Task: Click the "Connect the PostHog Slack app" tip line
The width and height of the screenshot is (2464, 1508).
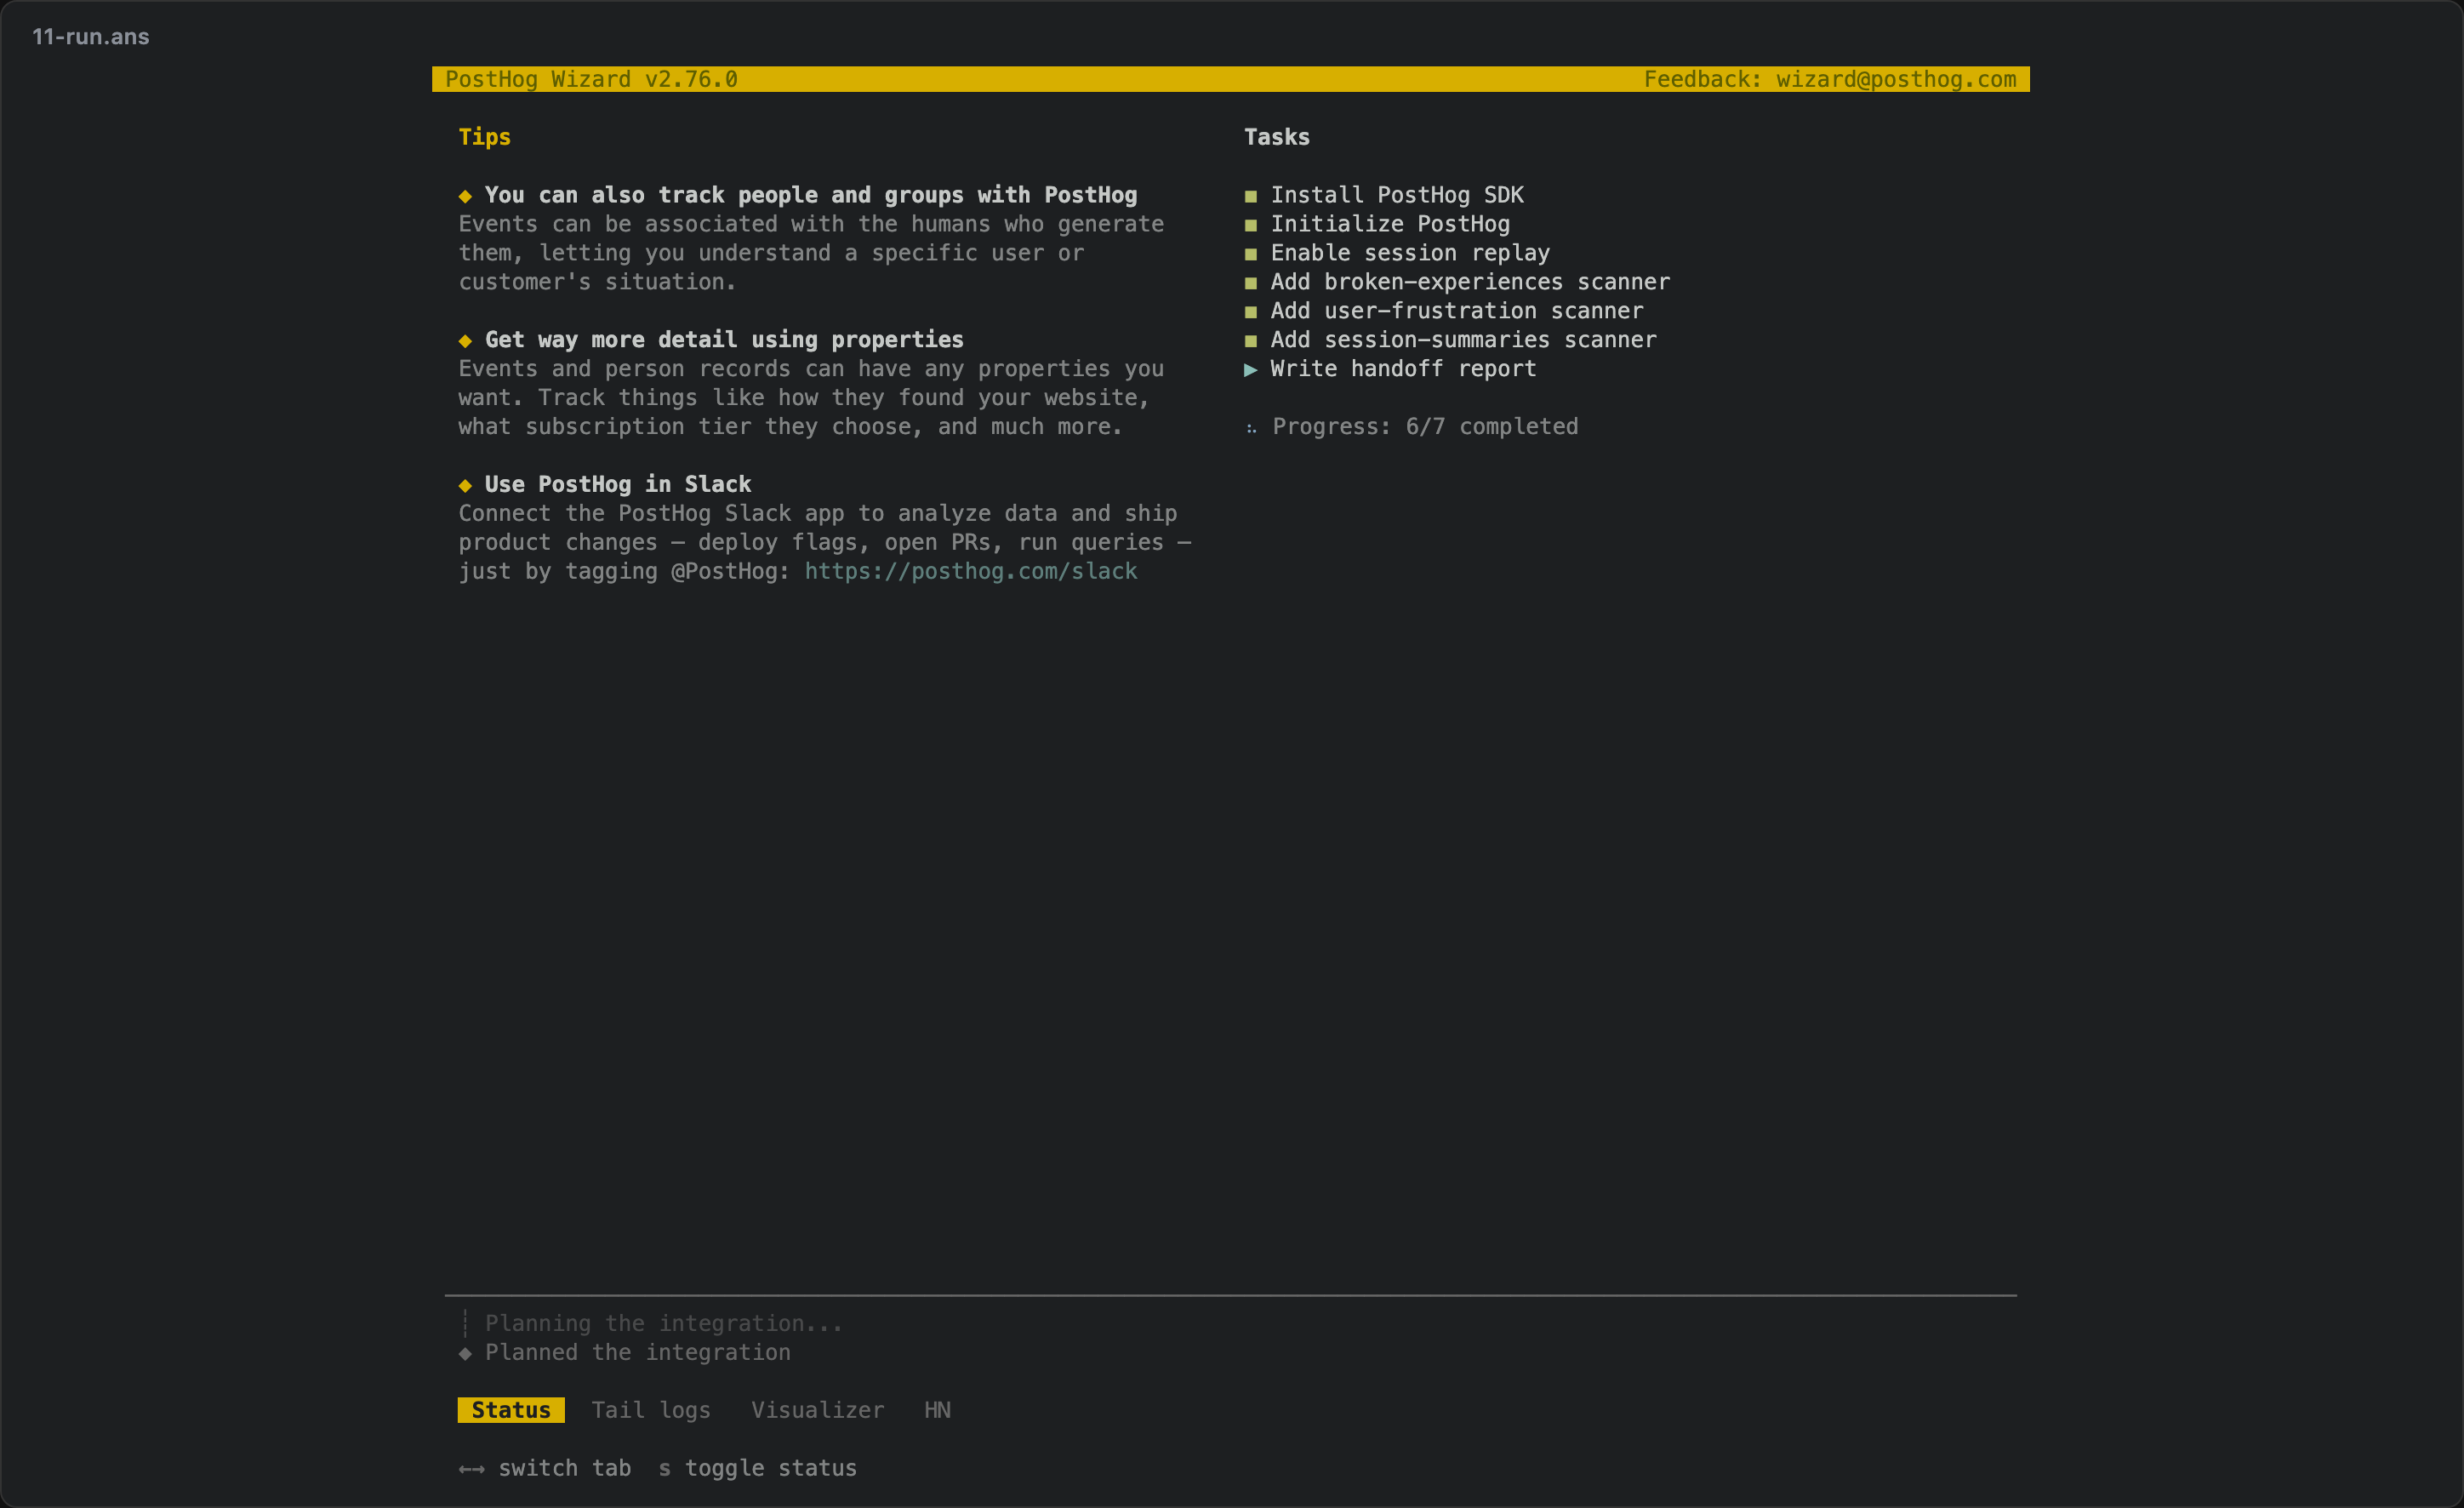Action: 817,513
